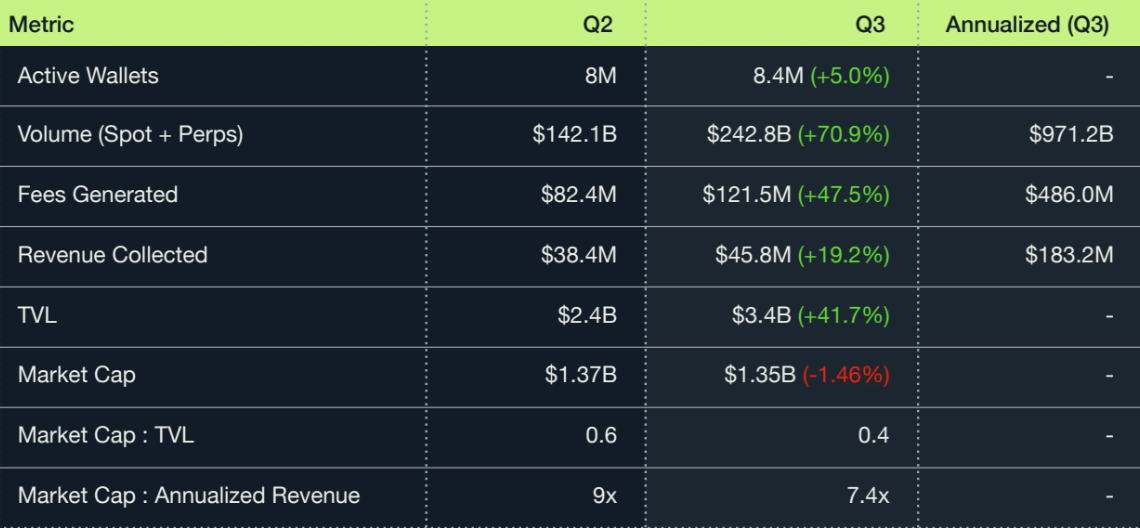The image size is (1140, 528).
Task: Click the 7.4x Q3 revenue multiple
Action: [867, 495]
